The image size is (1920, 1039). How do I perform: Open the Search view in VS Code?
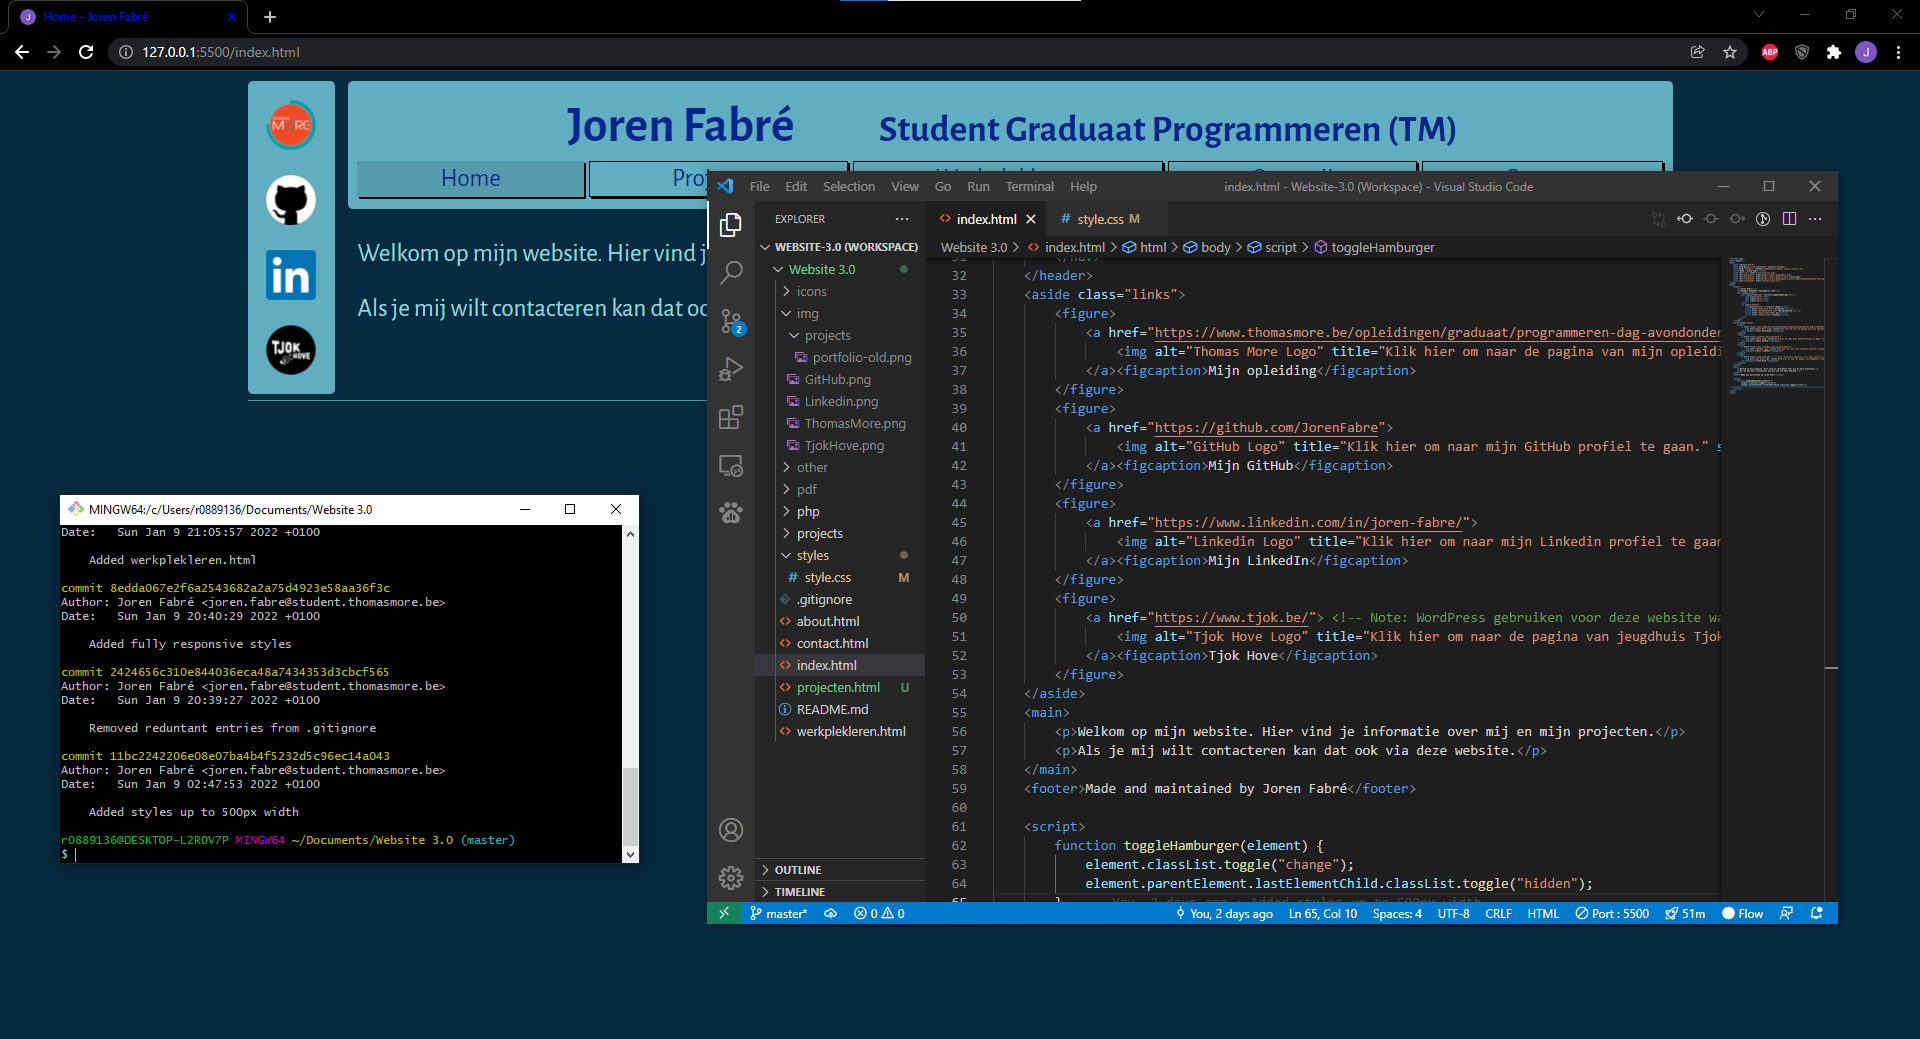click(731, 272)
